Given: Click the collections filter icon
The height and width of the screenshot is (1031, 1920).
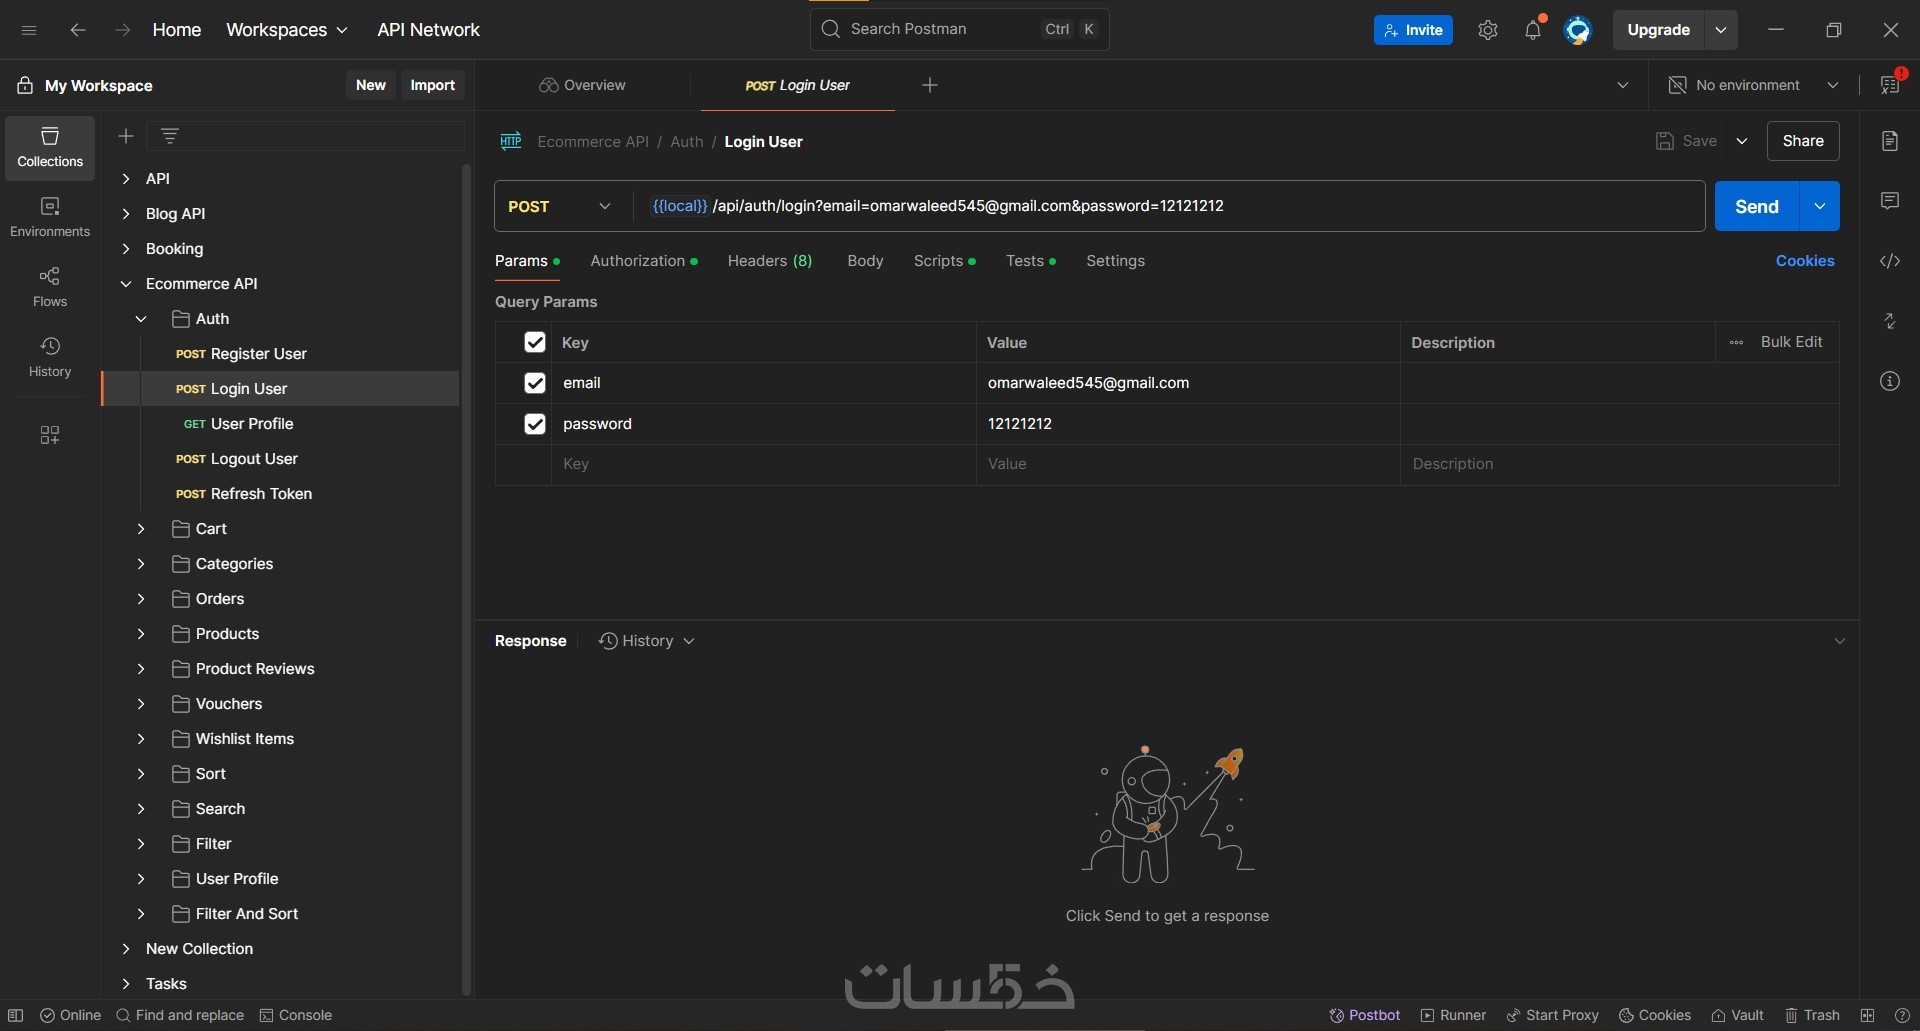Looking at the screenshot, I should tap(170, 136).
